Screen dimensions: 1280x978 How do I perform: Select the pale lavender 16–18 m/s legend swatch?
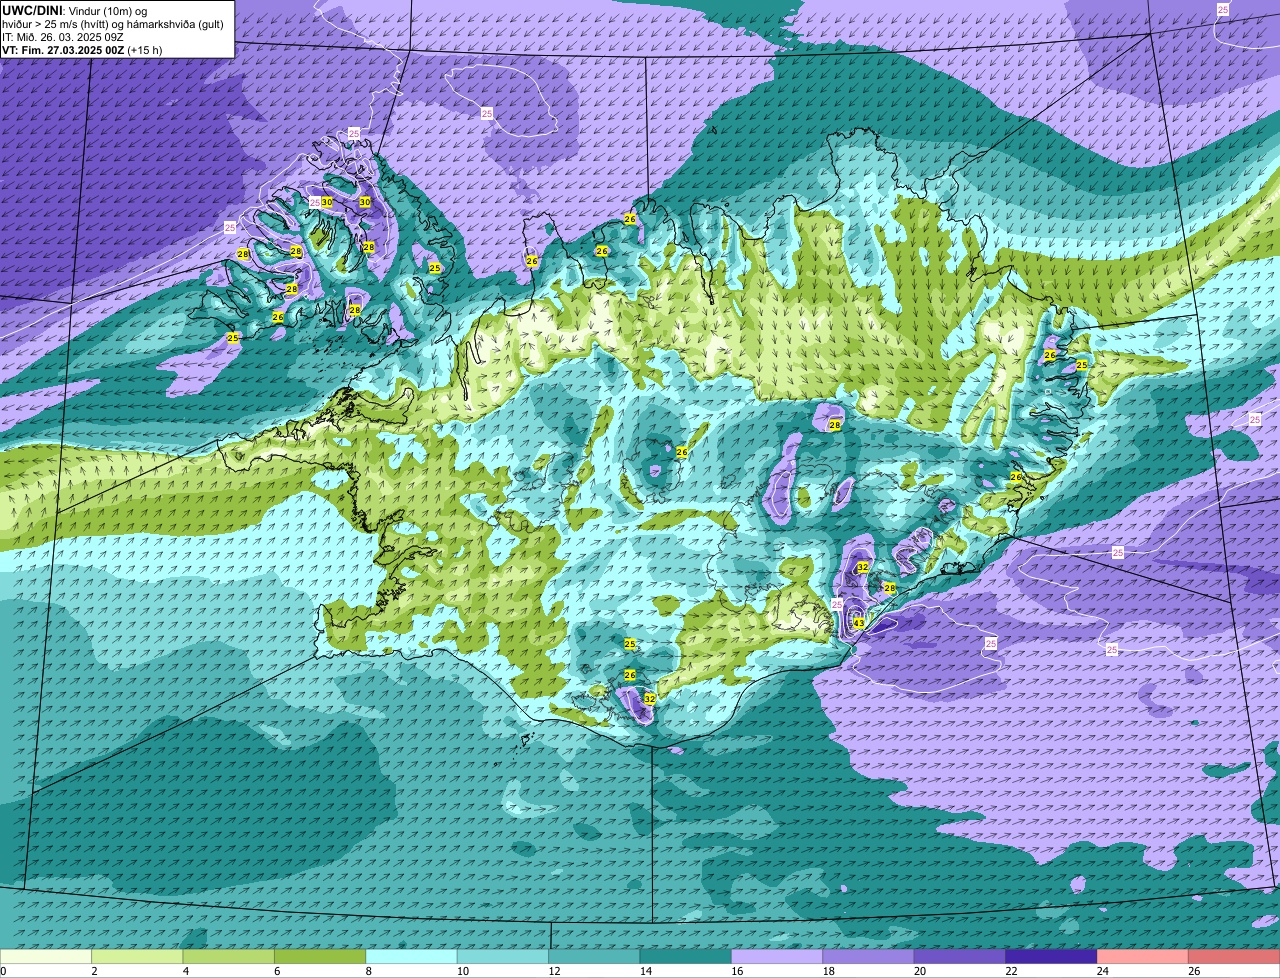(x=778, y=956)
